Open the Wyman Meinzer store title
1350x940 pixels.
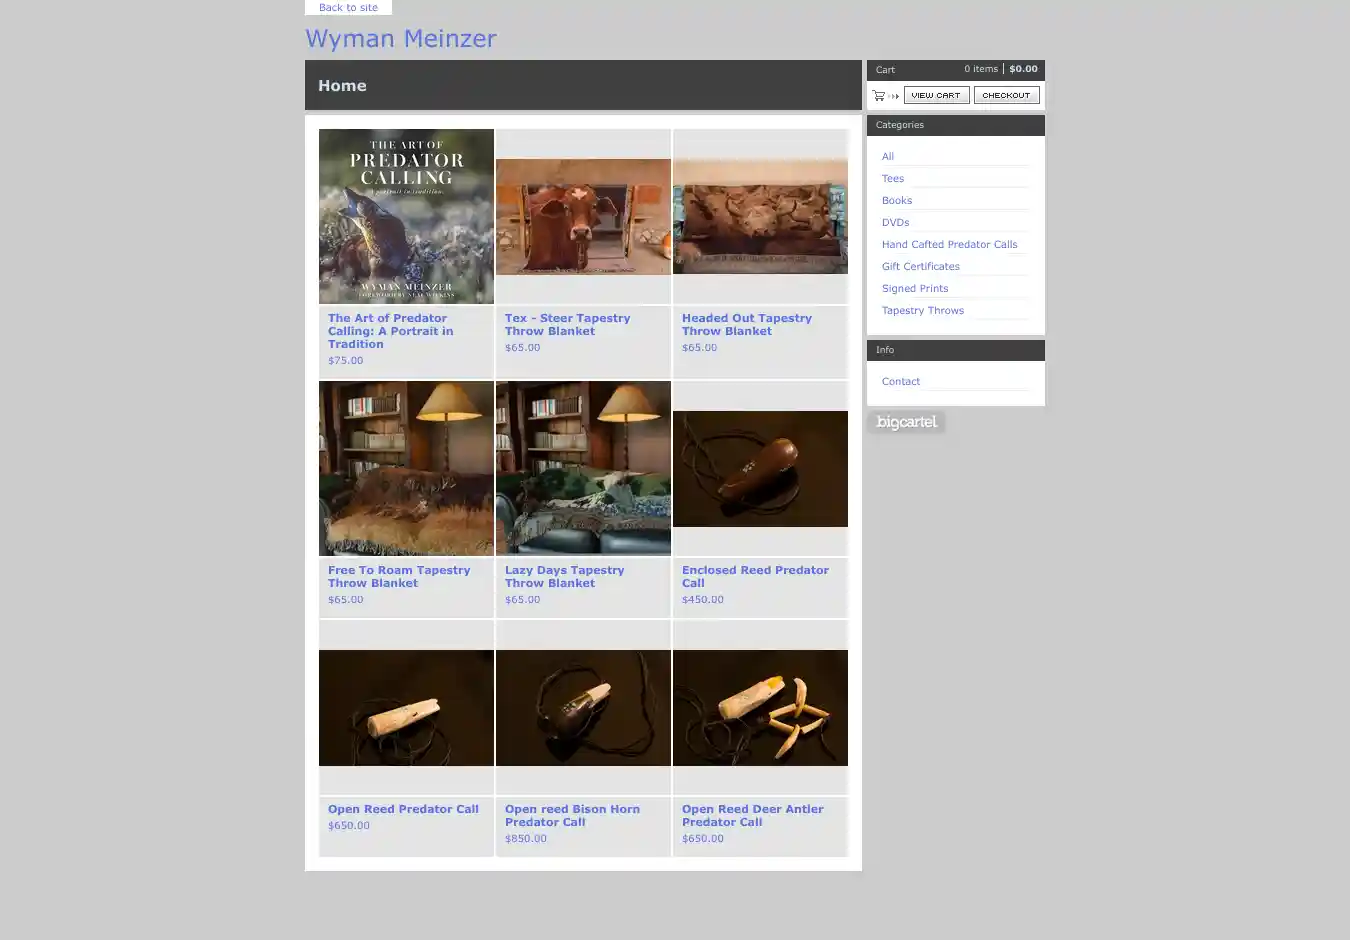click(400, 39)
